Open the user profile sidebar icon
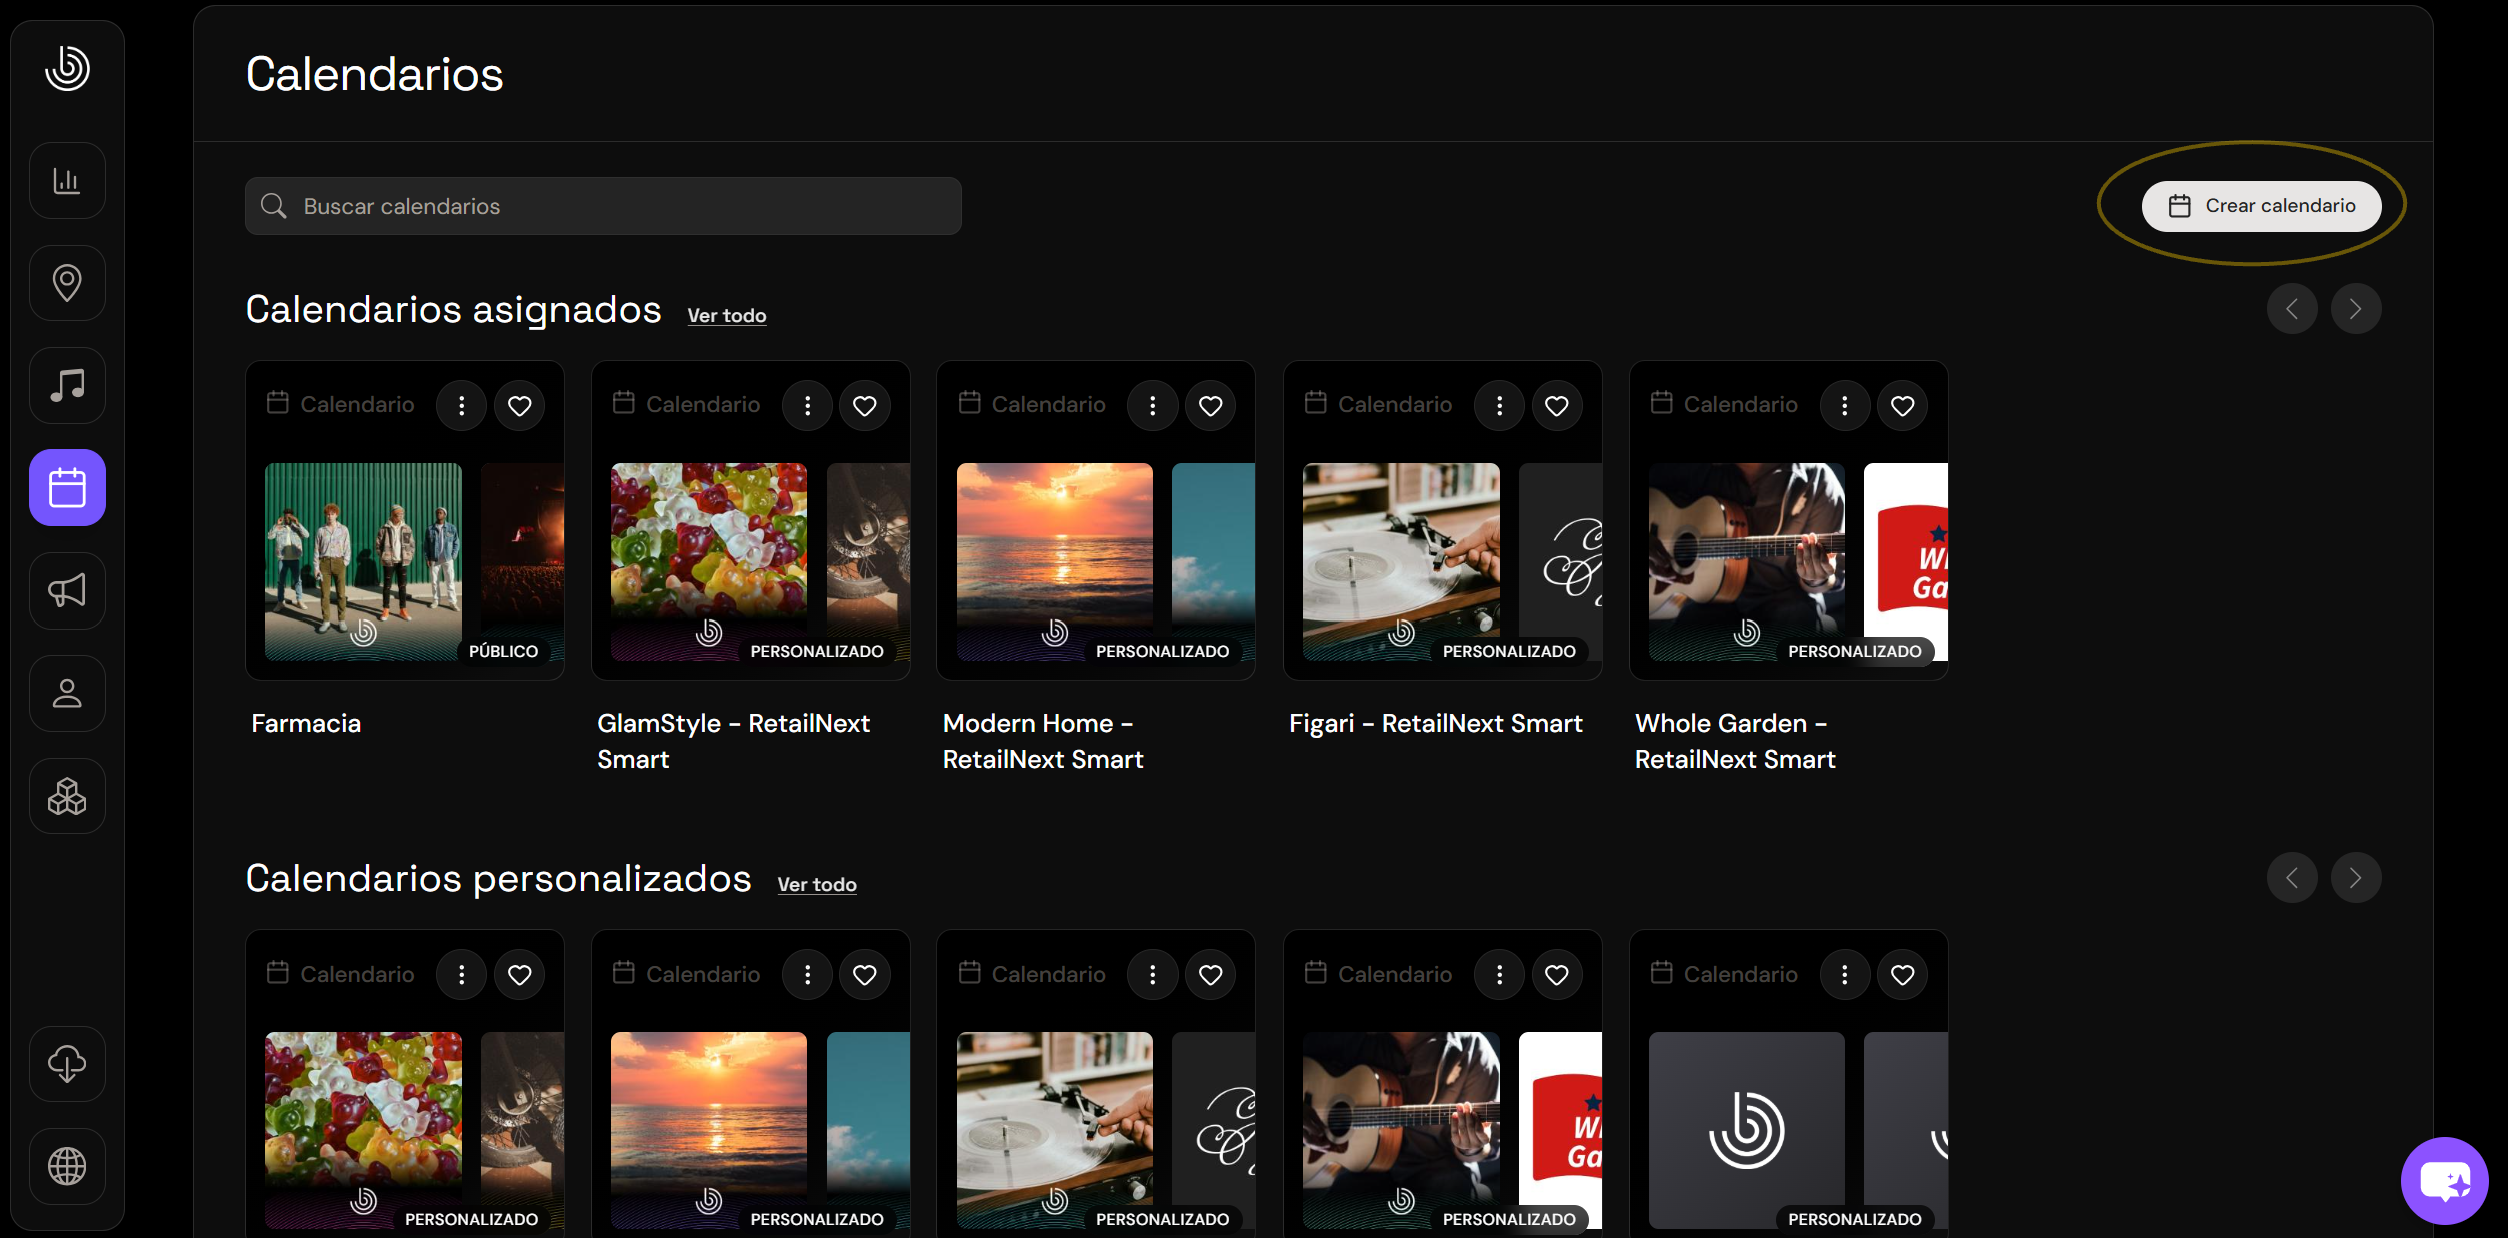Screen dimensions: 2508x1238 click(x=67, y=693)
